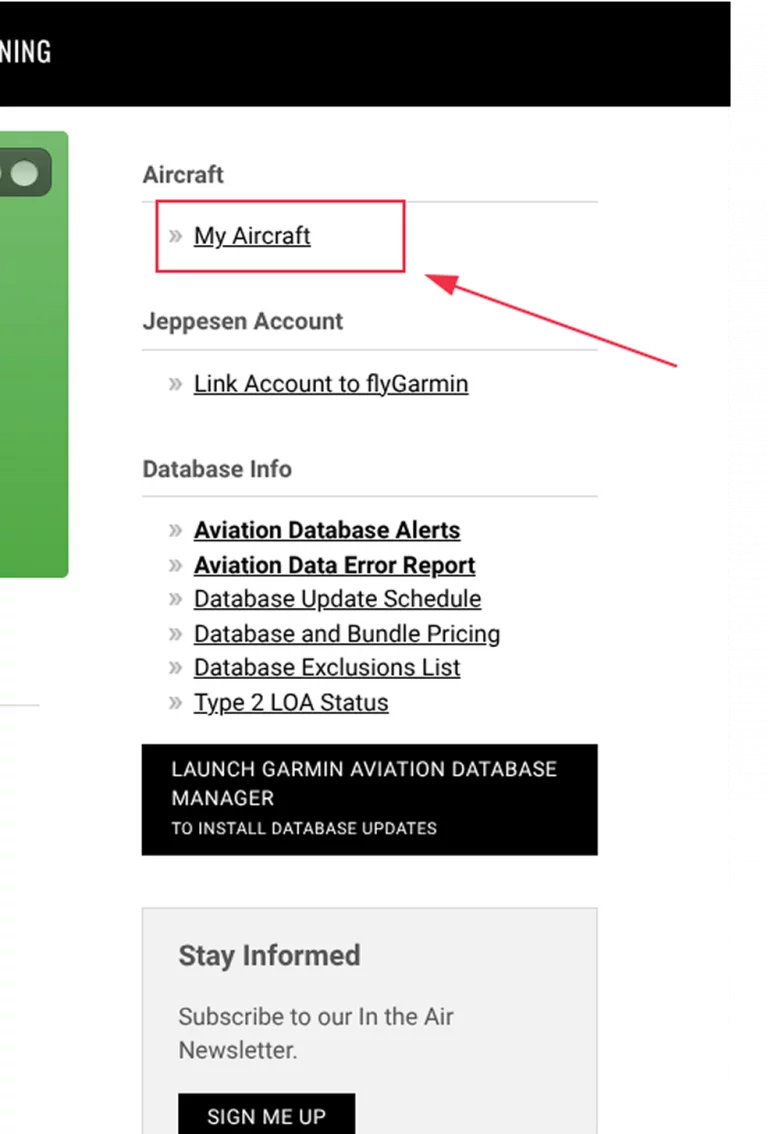The height and width of the screenshot is (1134, 768).
Task: Click the chevron beside Aviation Database Alerts
Action: click(175, 531)
